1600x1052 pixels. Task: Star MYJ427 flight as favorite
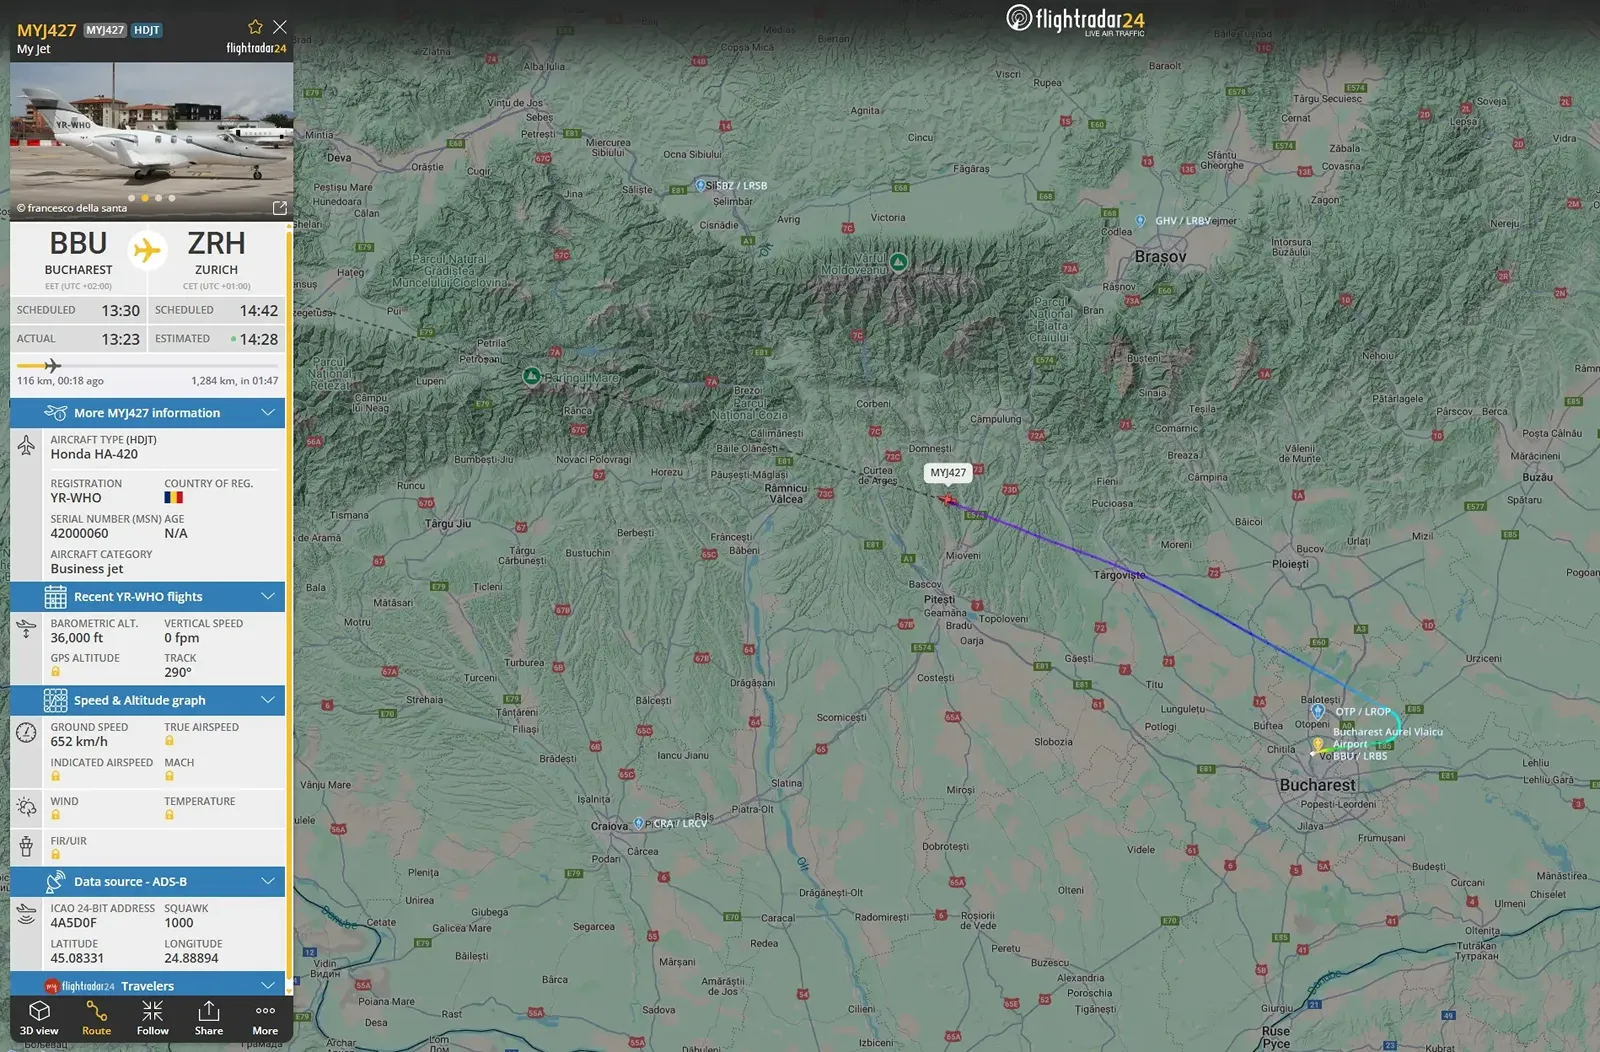click(255, 27)
